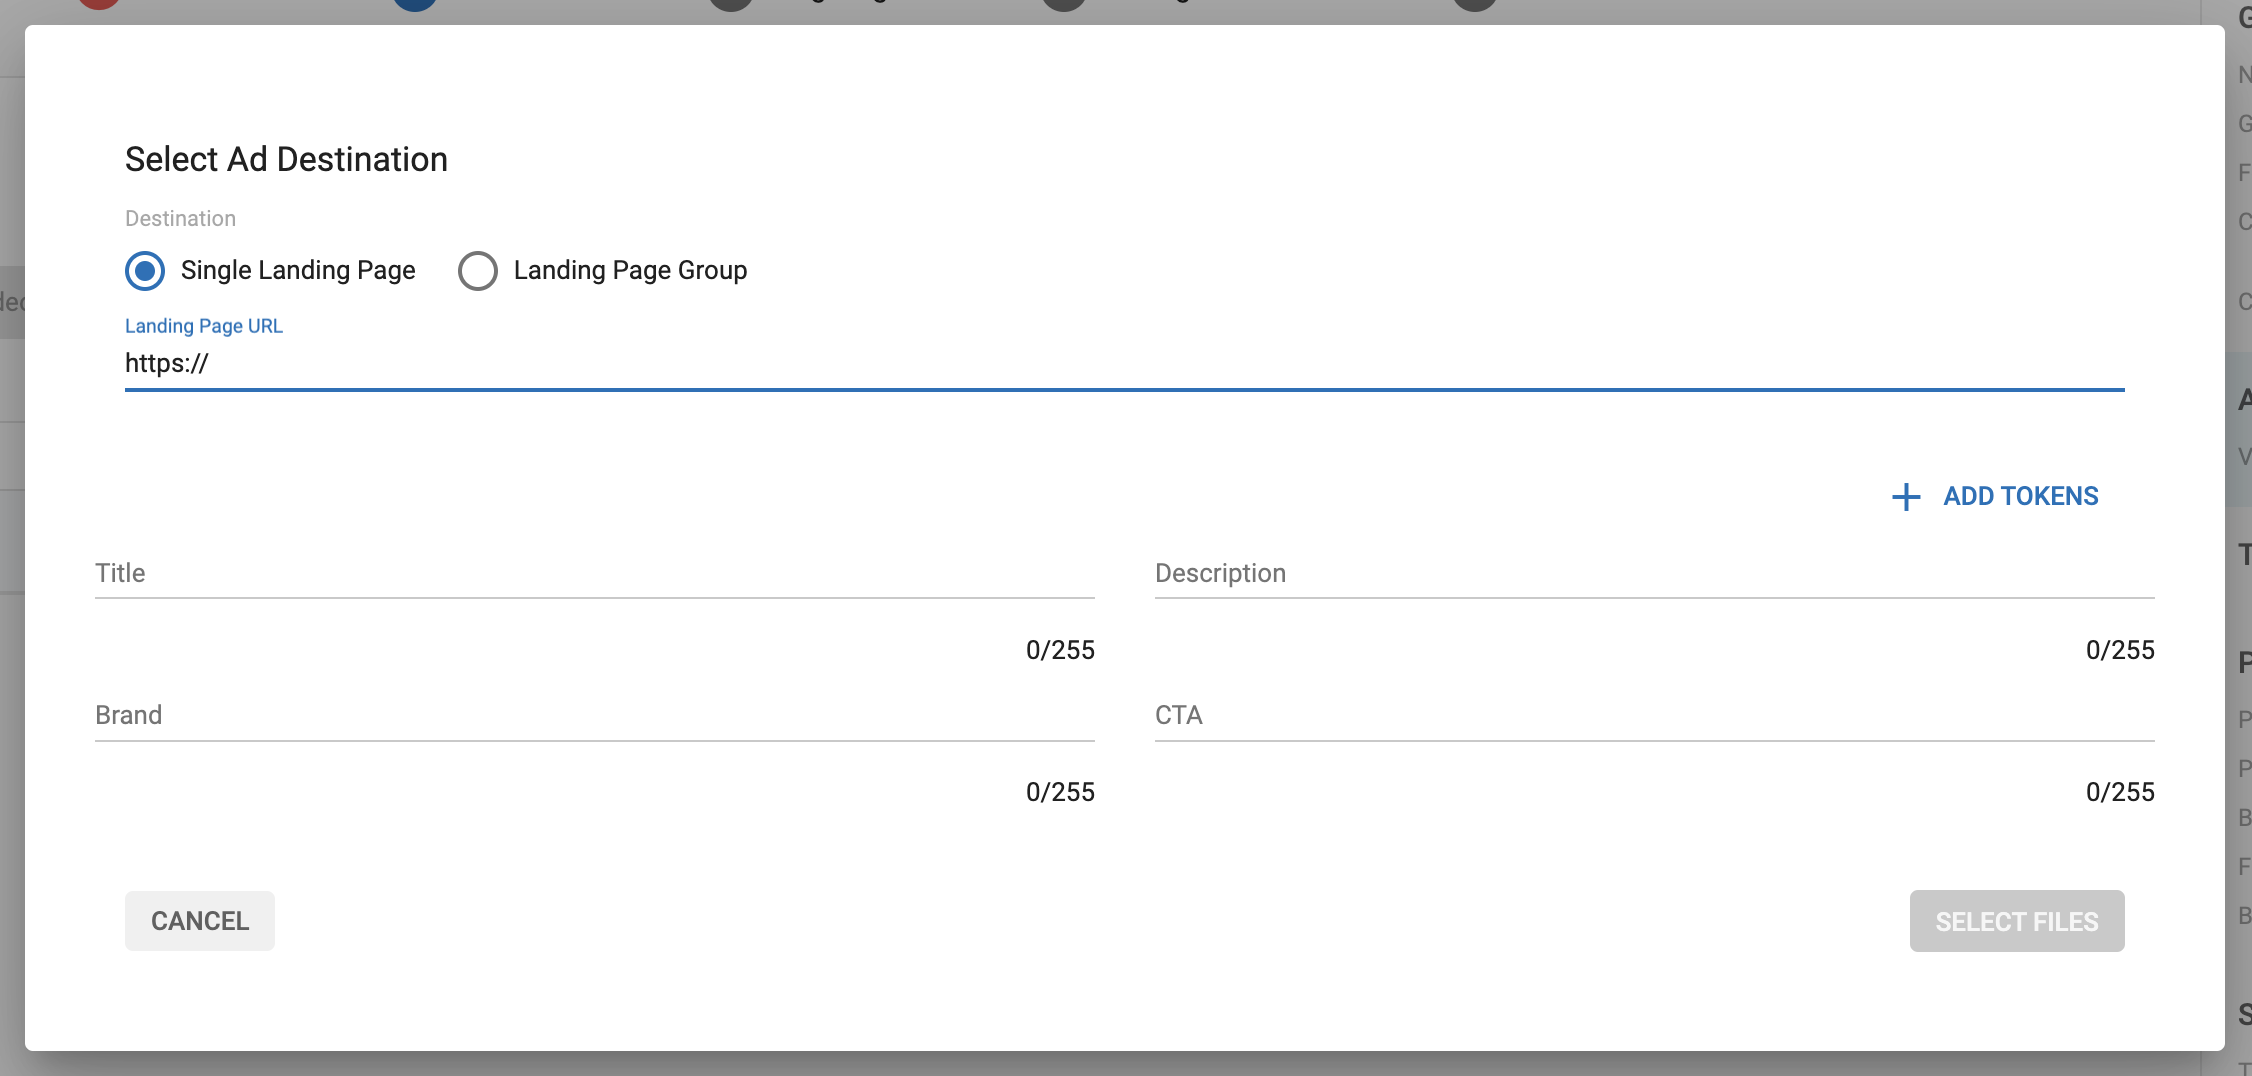Click into the Title text field

coord(594,574)
